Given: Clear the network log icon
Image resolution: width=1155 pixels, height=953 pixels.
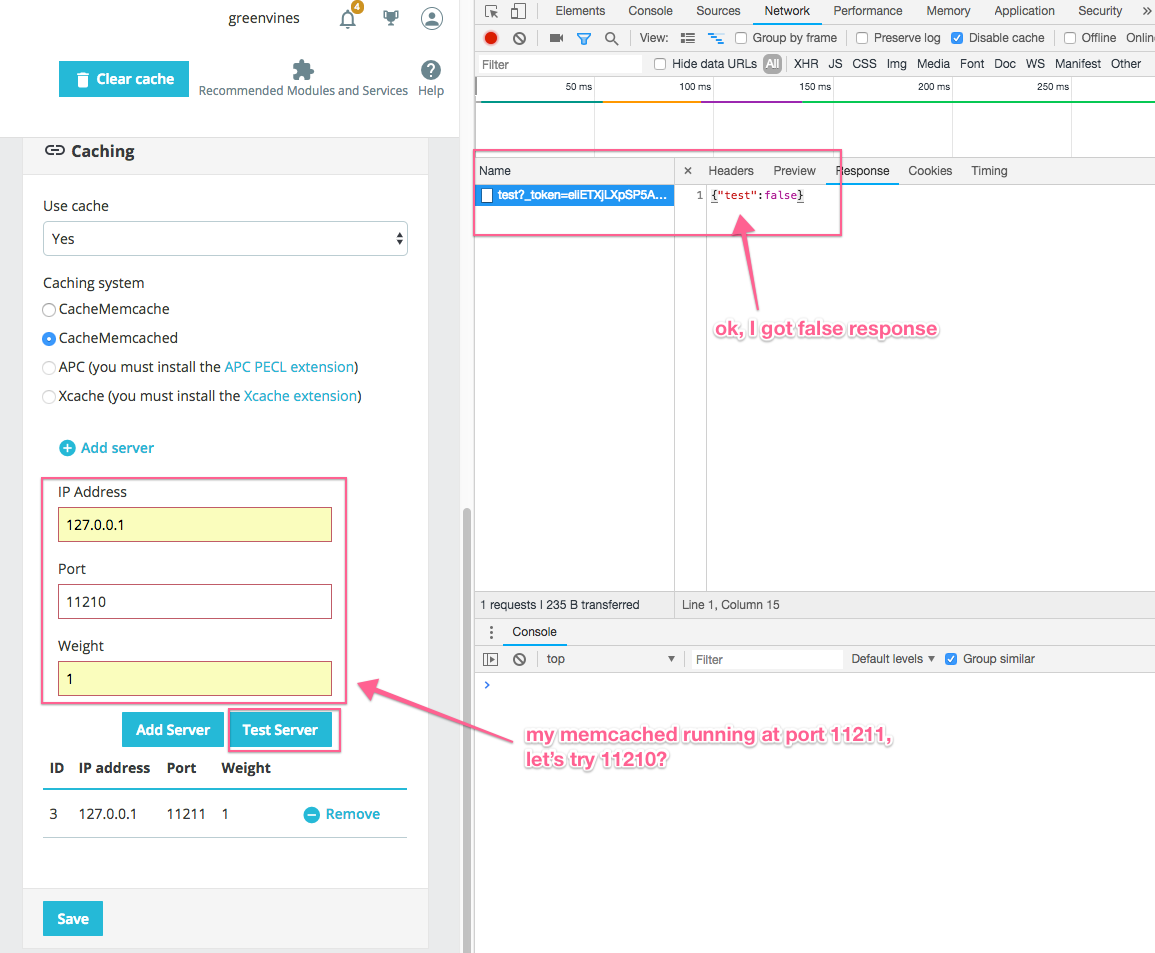Looking at the screenshot, I should pos(519,38).
